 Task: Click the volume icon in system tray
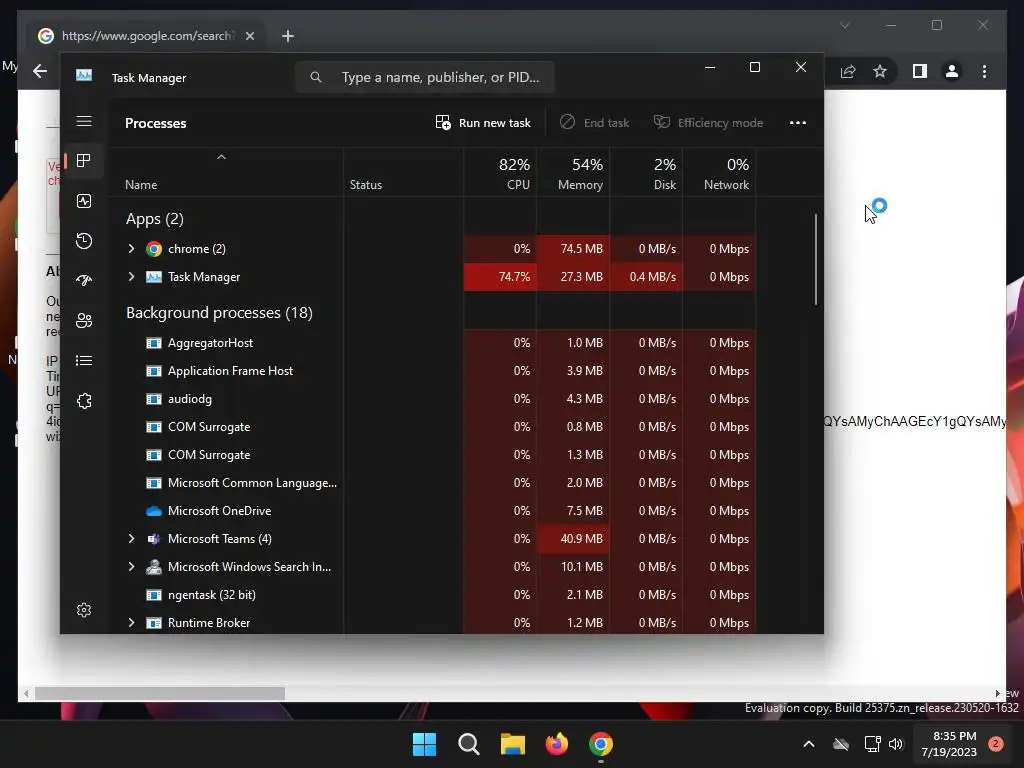click(x=896, y=744)
